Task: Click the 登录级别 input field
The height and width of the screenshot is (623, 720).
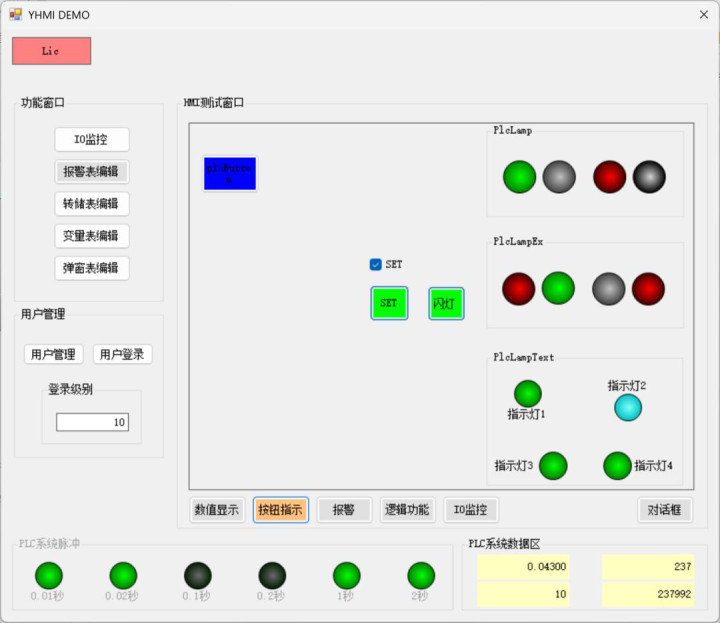Action: coord(92,423)
